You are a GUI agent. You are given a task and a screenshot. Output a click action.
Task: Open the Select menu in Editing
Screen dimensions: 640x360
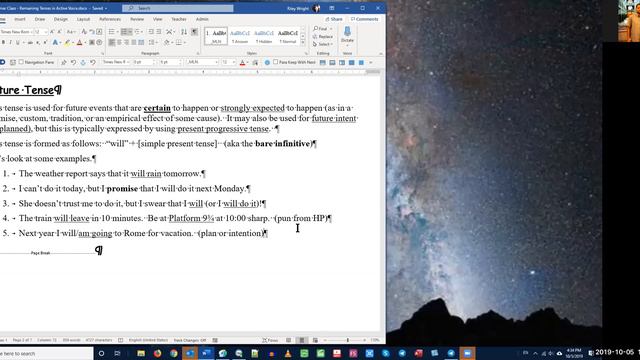[x=323, y=44]
